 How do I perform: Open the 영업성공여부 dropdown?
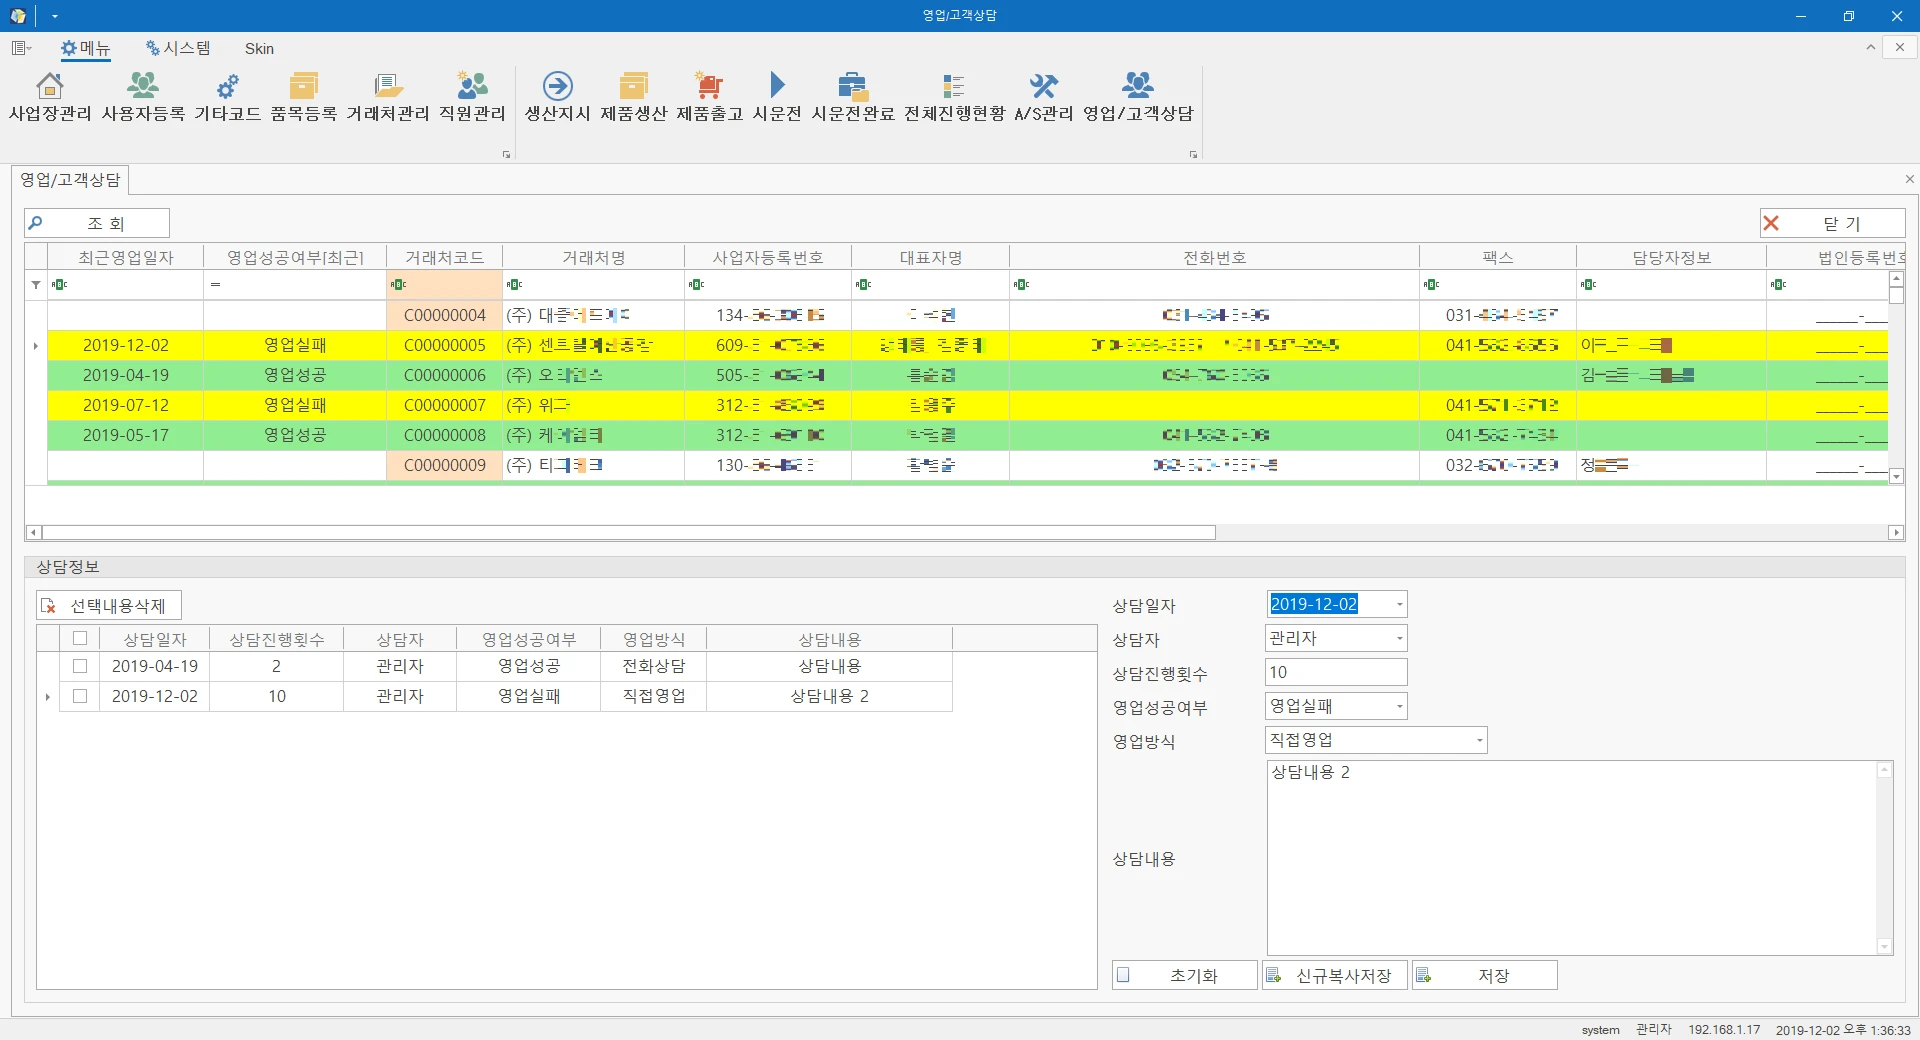(x=1399, y=707)
